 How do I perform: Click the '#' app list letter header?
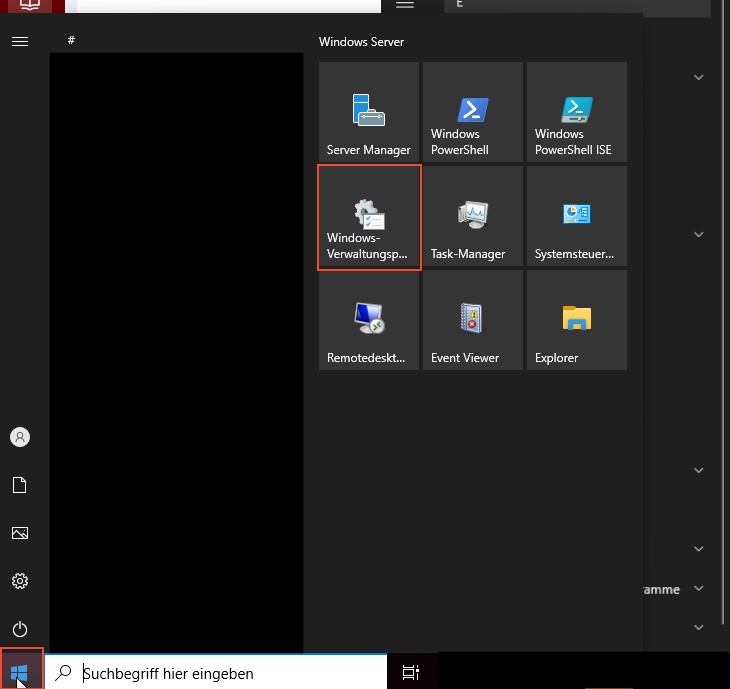pyautogui.click(x=71, y=41)
